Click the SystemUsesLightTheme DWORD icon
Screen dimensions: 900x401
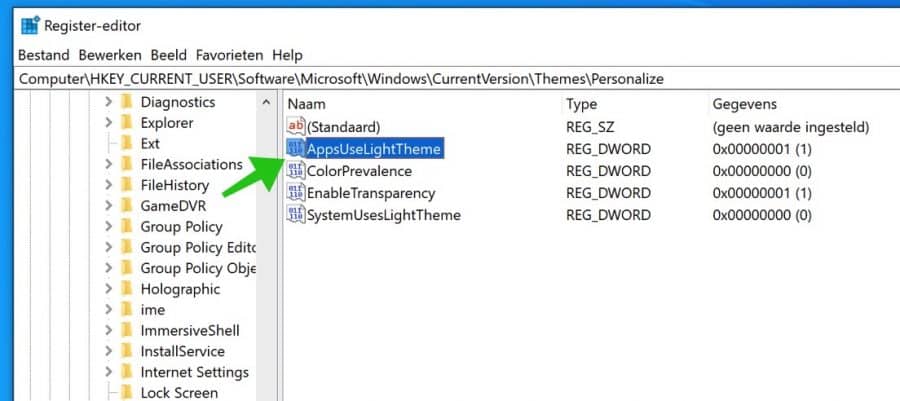click(x=296, y=215)
